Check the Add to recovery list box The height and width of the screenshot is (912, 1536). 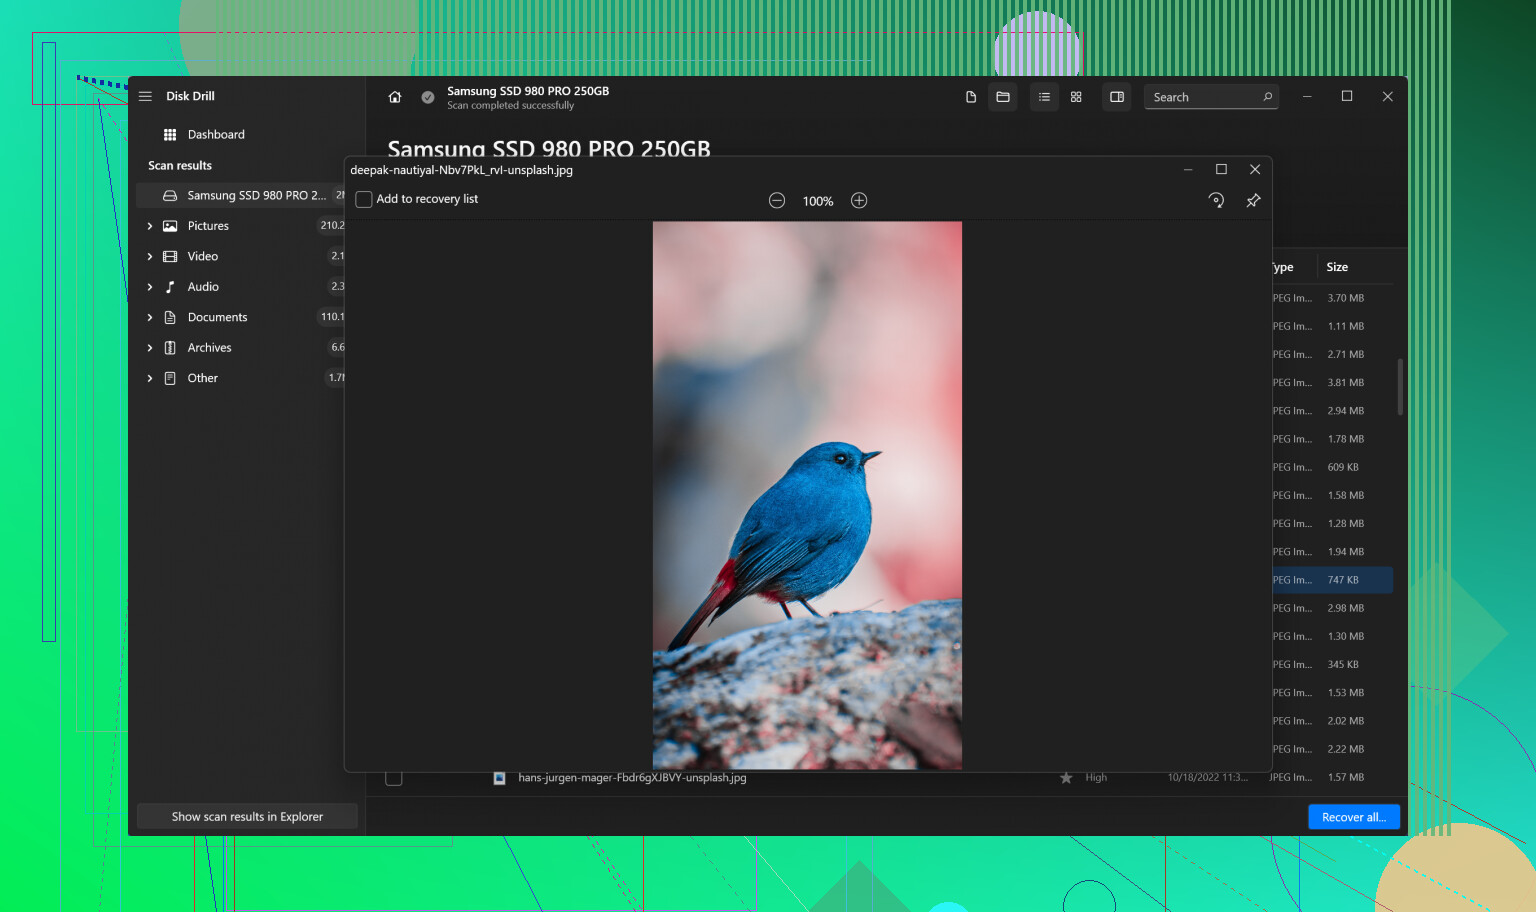coord(364,200)
